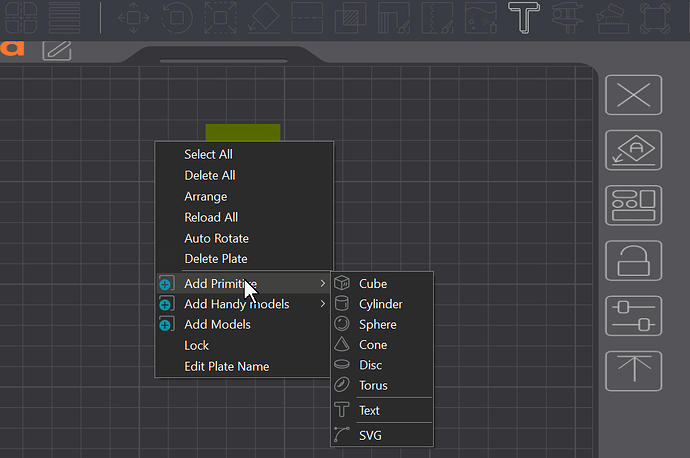The image size is (690, 458).
Task: Click the edit plate name pencil icon
Action: (57, 50)
